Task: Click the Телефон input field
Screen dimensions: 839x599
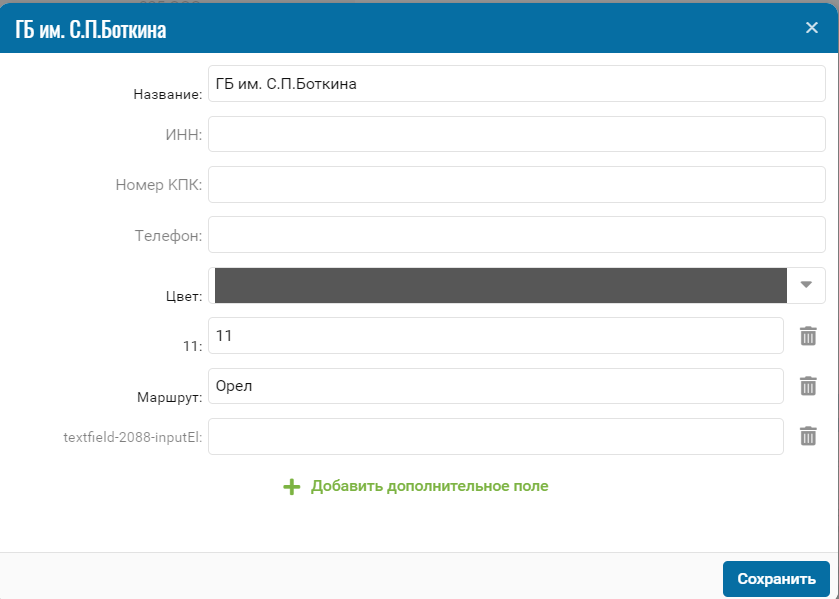Action: pyautogui.click(x=516, y=235)
